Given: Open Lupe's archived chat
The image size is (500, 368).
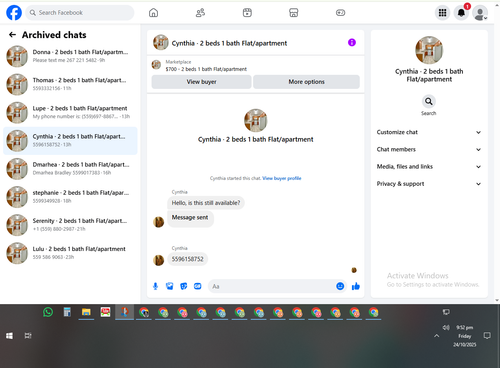Looking at the screenshot, I should pos(70,112).
